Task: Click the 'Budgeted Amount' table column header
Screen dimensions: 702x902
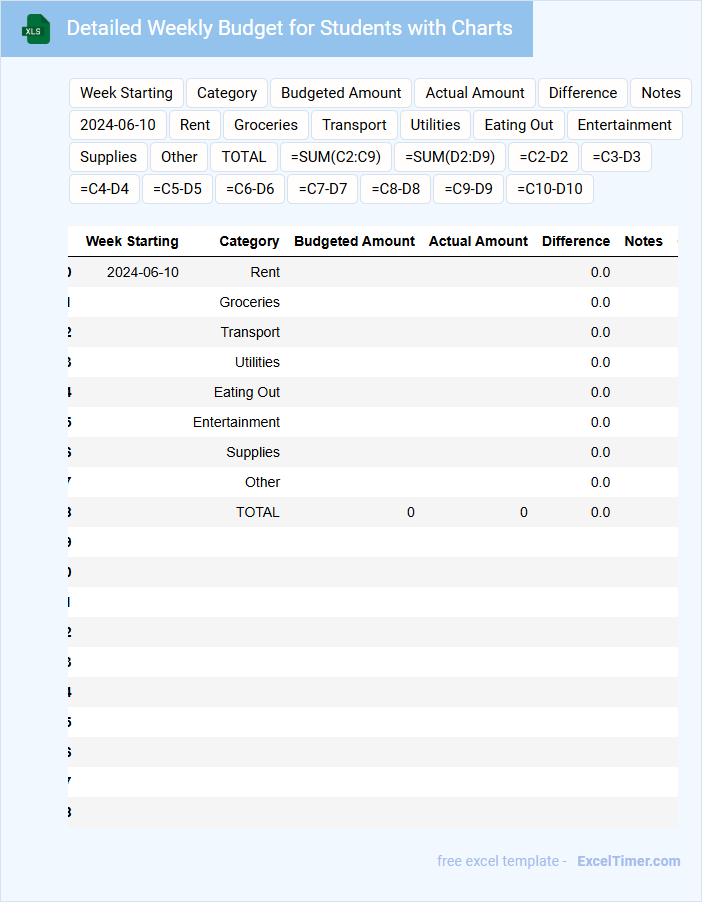Action: [x=354, y=241]
